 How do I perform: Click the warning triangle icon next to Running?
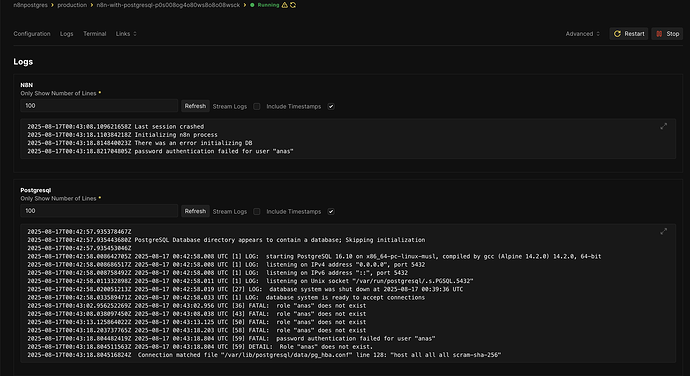click(x=285, y=5)
